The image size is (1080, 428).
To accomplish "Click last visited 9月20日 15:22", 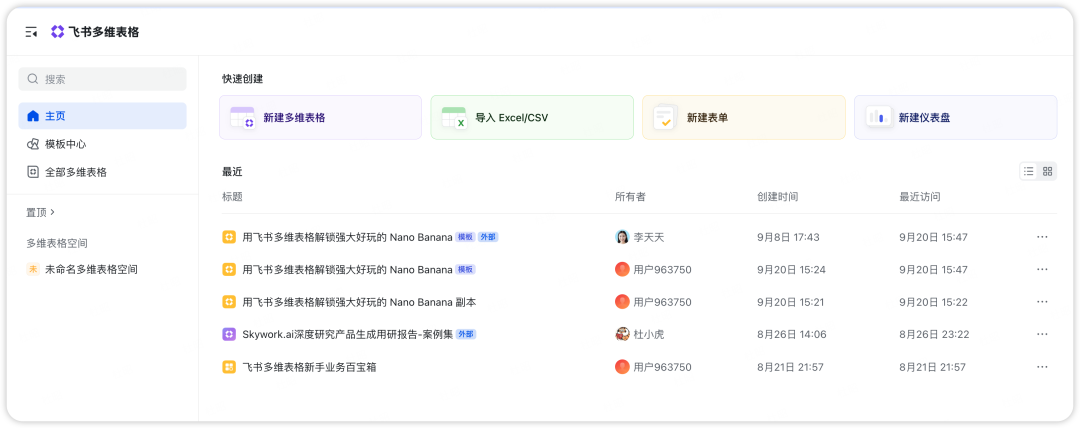I will tap(933, 302).
